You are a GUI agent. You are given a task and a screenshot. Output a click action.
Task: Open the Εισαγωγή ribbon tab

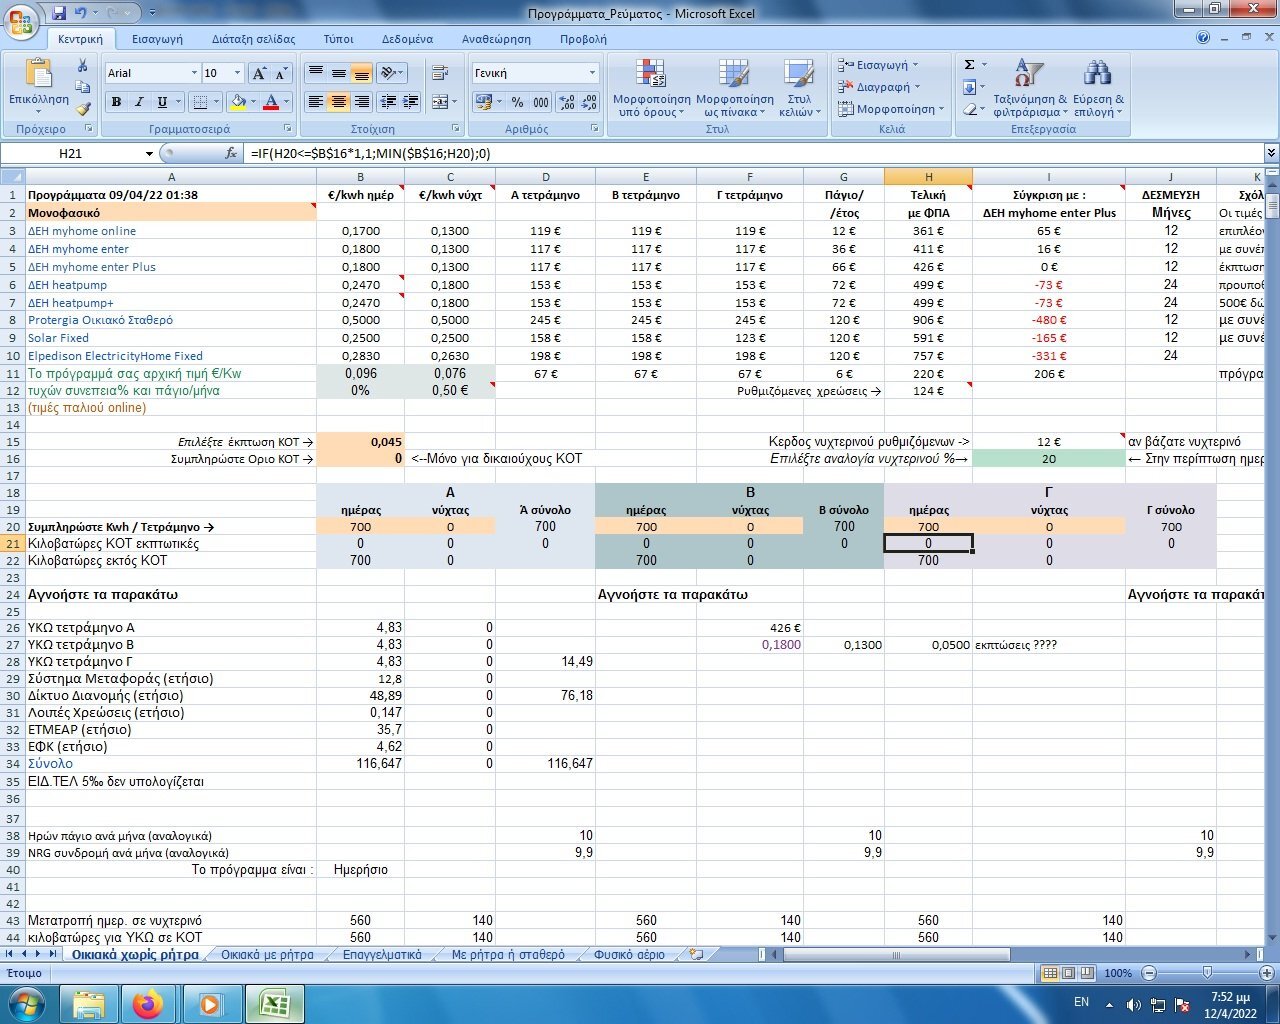click(x=158, y=39)
